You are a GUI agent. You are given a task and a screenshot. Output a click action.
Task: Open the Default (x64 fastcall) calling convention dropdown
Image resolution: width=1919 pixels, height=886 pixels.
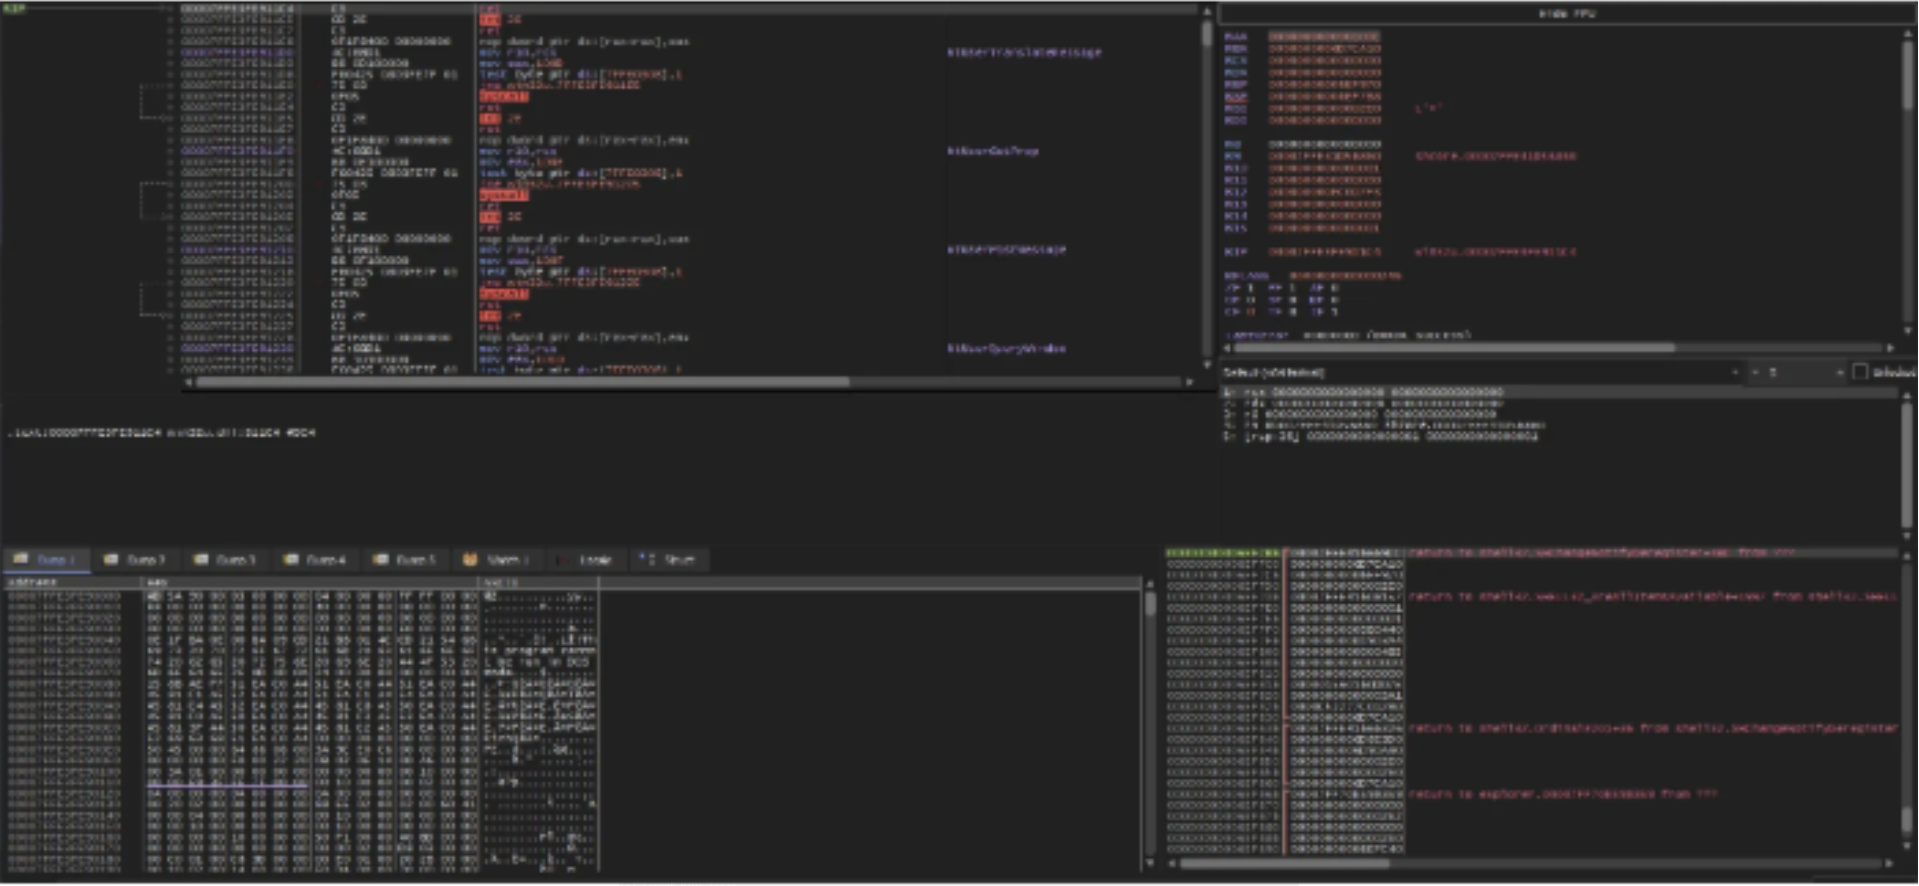click(1480, 372)
